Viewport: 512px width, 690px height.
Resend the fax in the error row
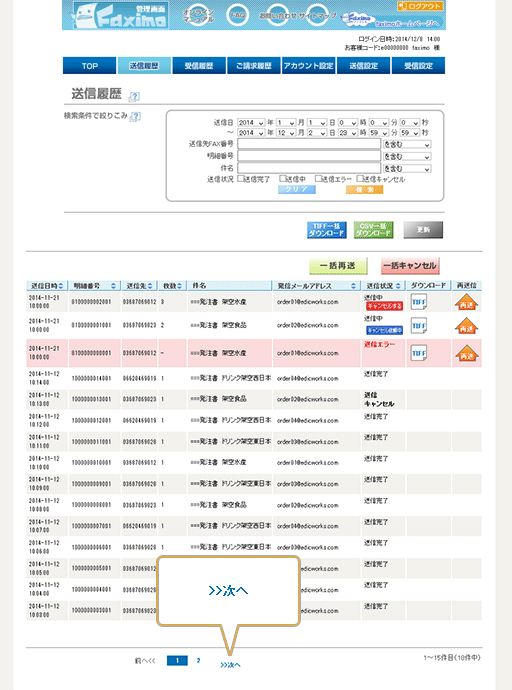coord(466,353)
